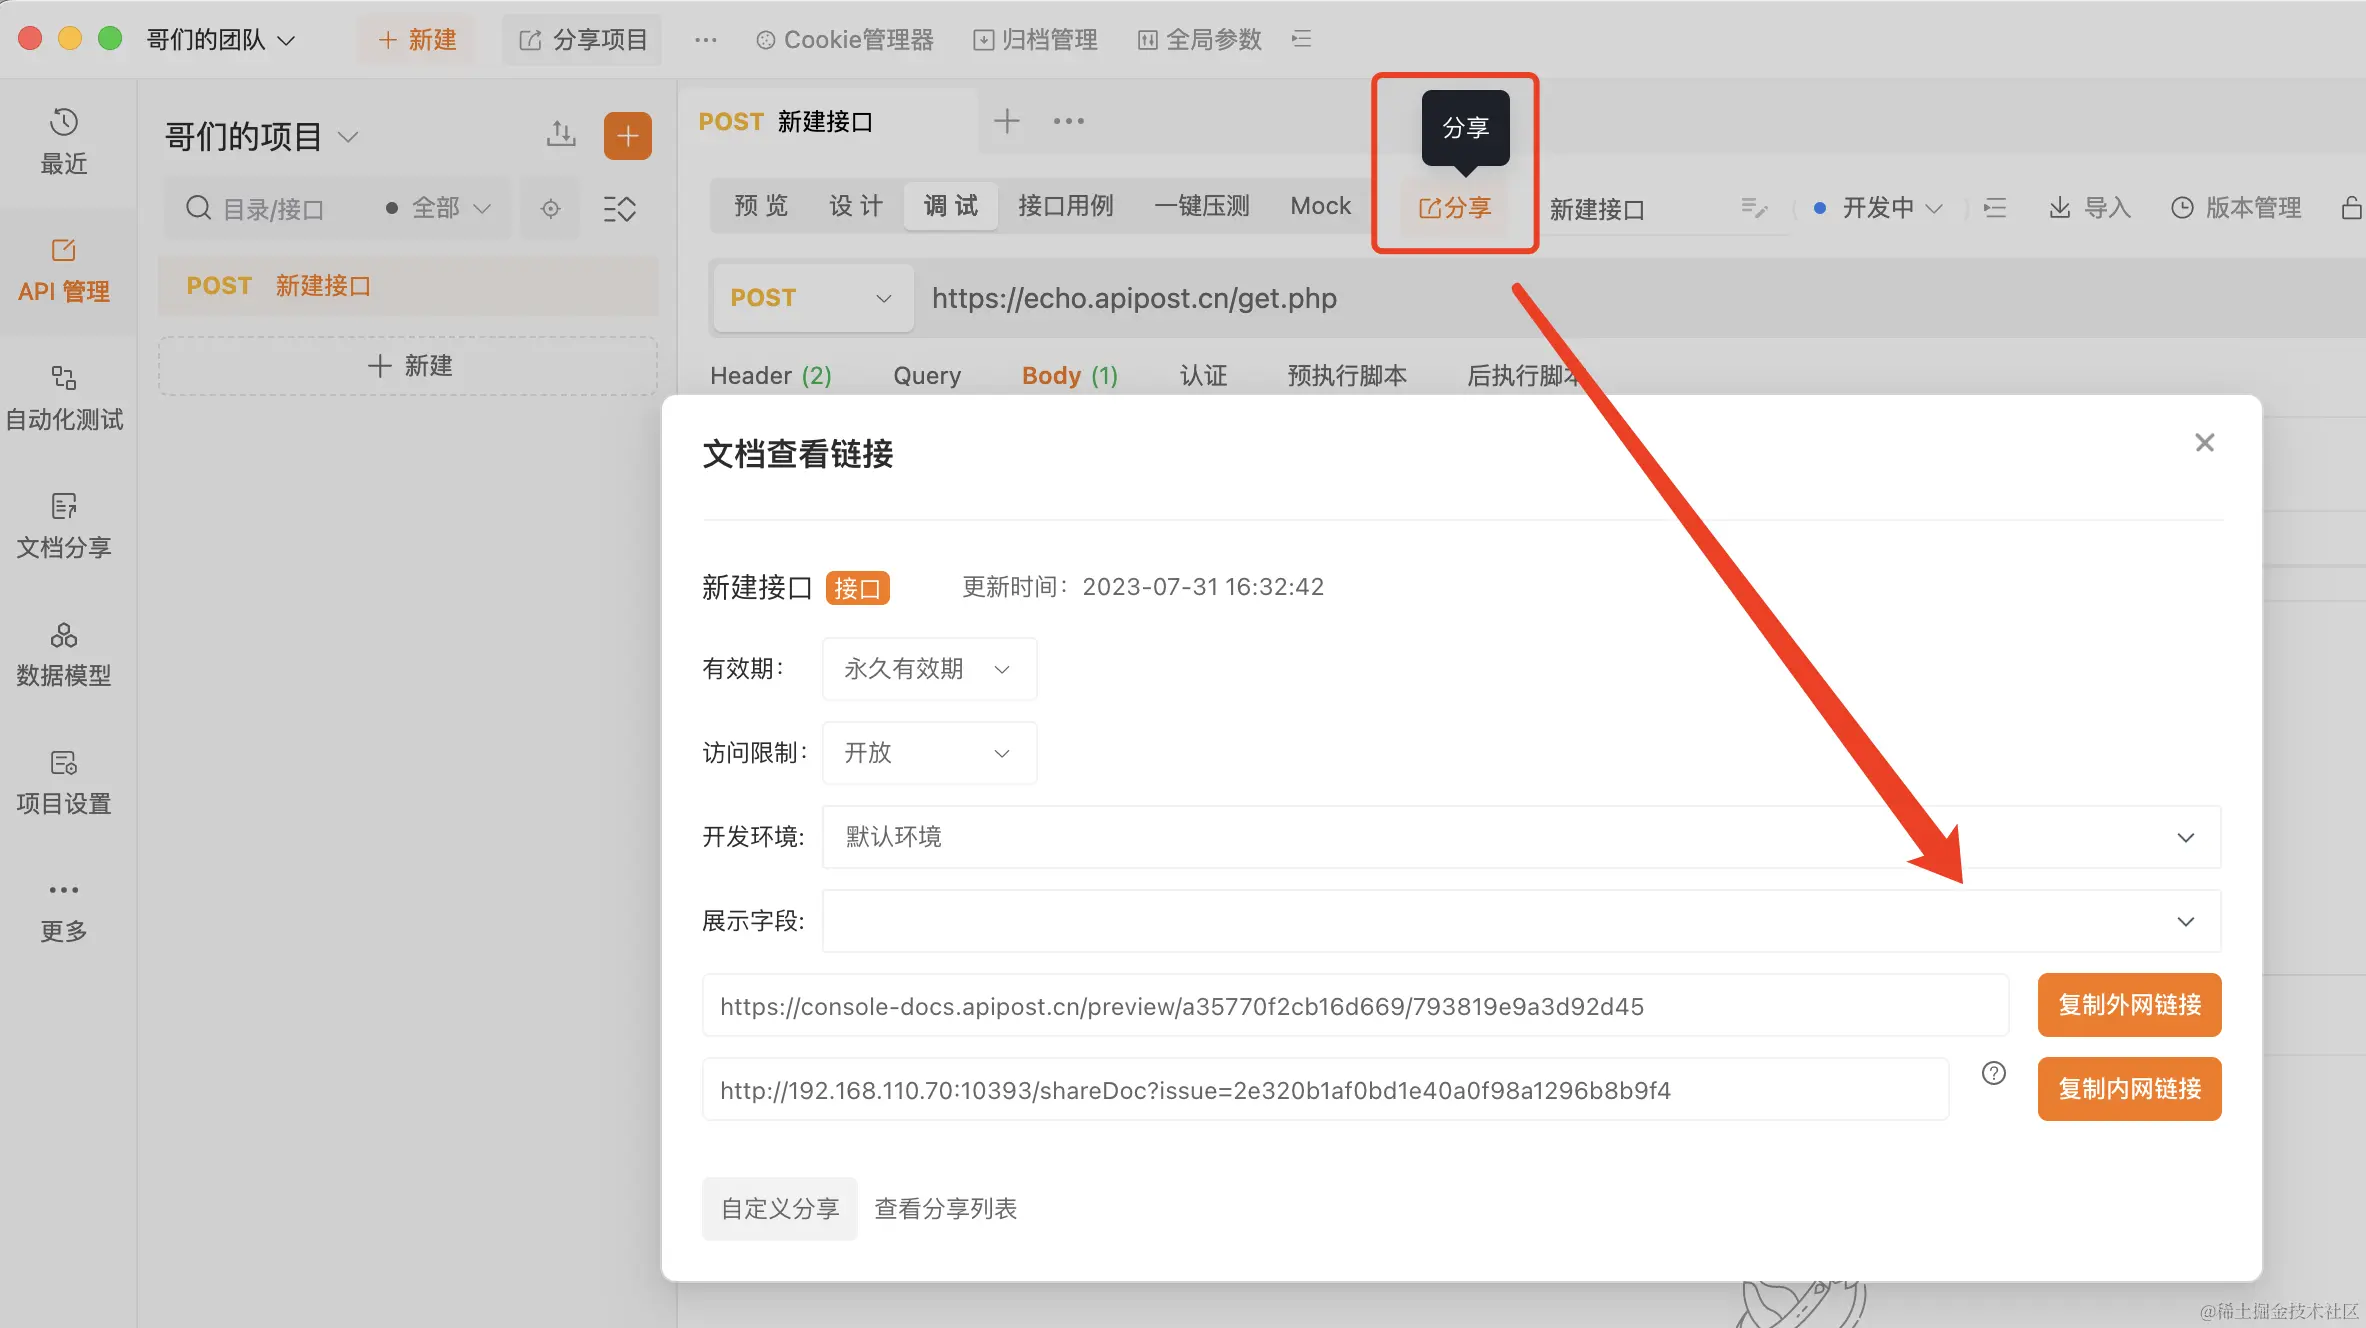Open the 最近 recent history sidebar icon

click(63, 140)
